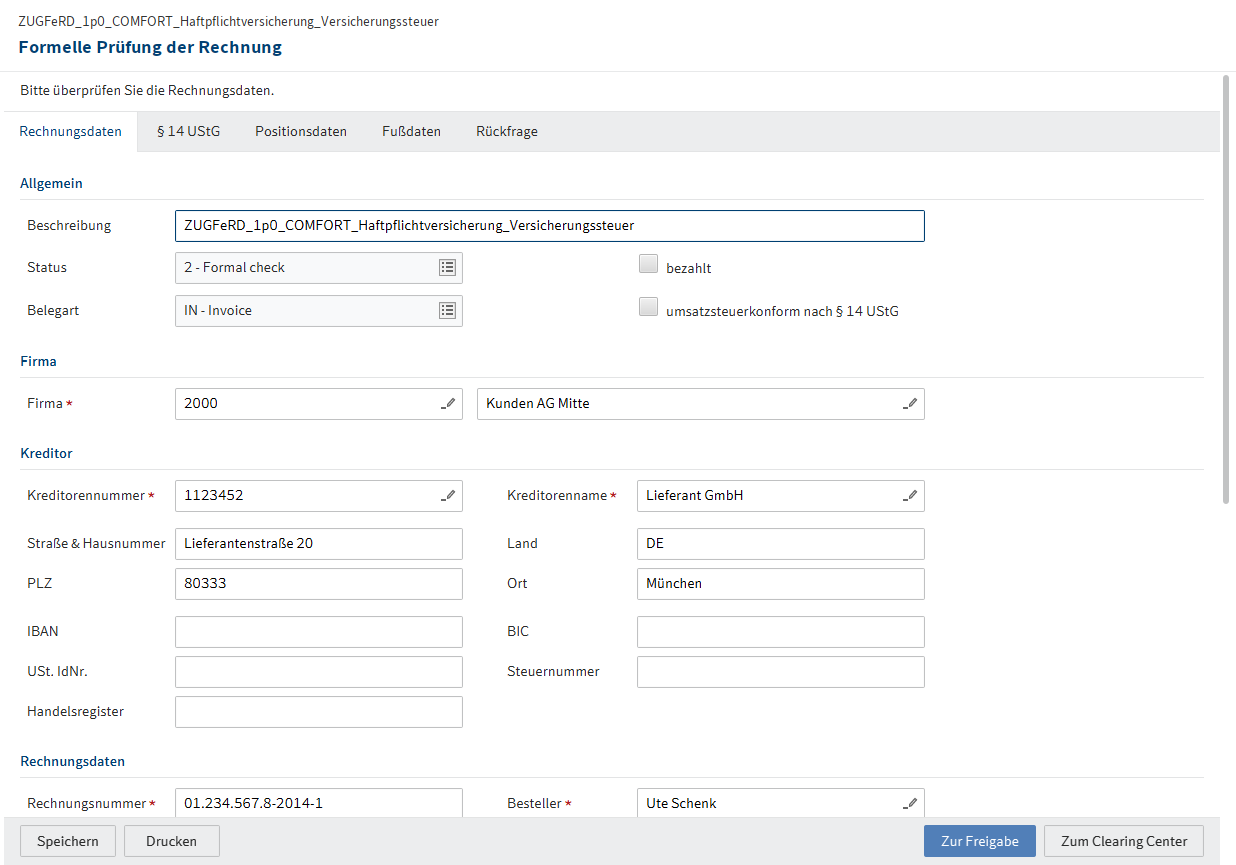The height and width of the screenshot is (865, 1236).
Task: Click the Drucken button
Action: (172, 841)
